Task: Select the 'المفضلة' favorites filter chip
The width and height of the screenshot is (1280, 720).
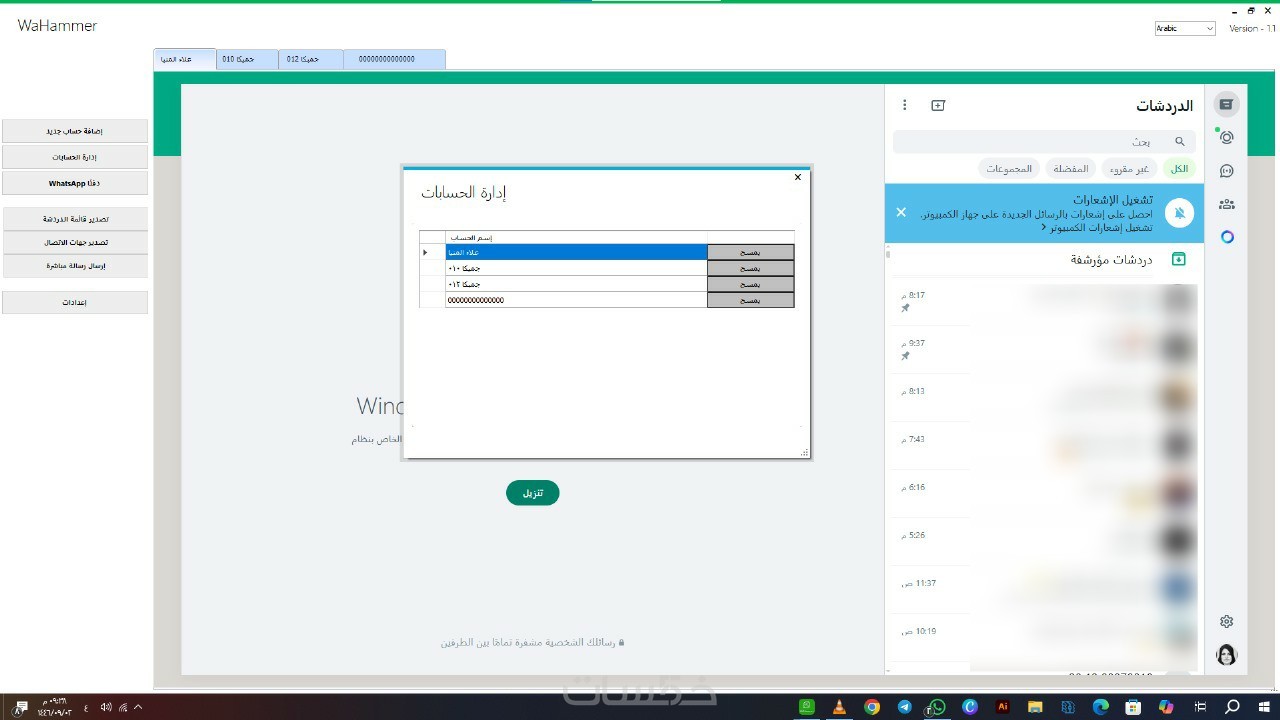Action: coord(1070,169)
